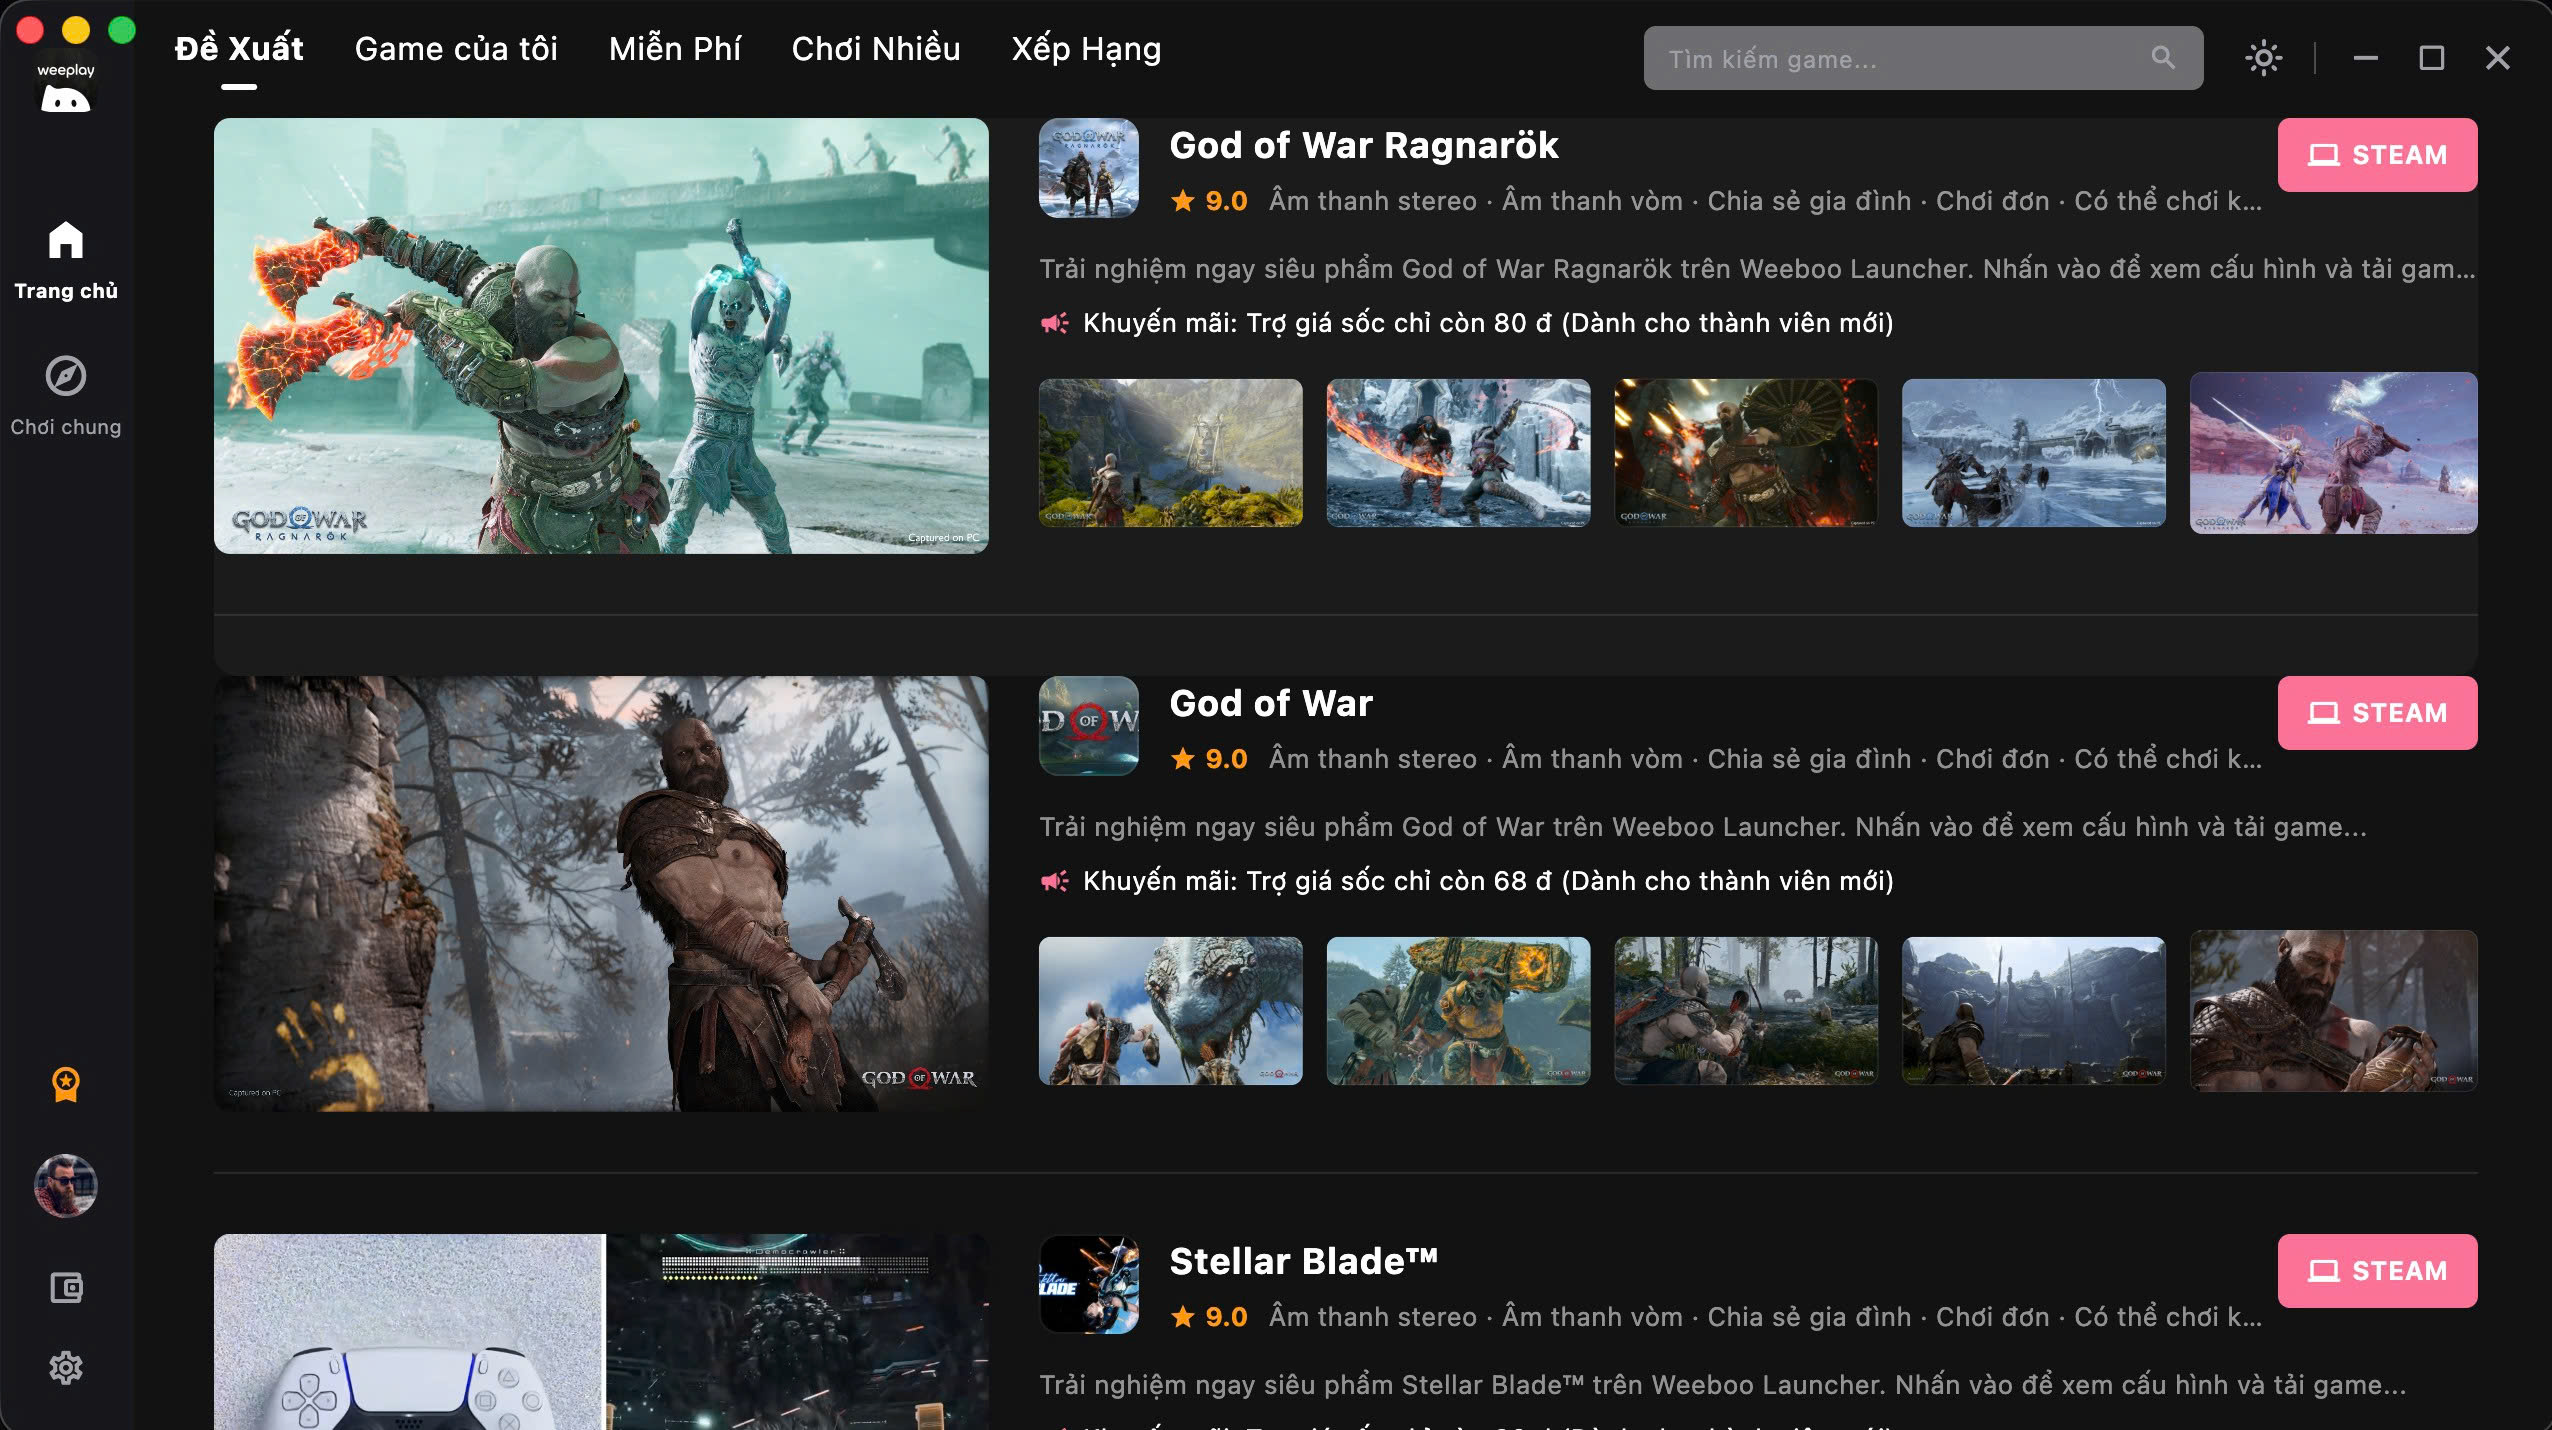Open the Chơi Nhiều tab
This screenshot has height=1430, width=2552.
click(876, 48)
